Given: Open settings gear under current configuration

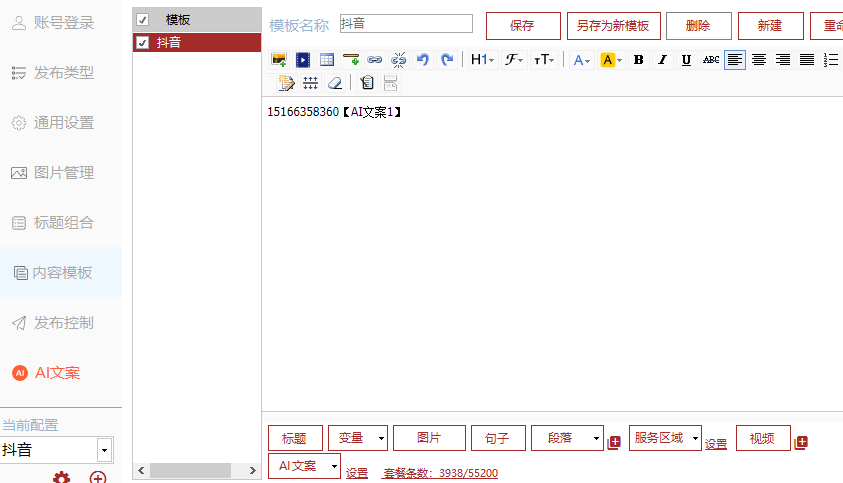Looking at the screenshot, I should pyautogui.click(x=61, y=477).
